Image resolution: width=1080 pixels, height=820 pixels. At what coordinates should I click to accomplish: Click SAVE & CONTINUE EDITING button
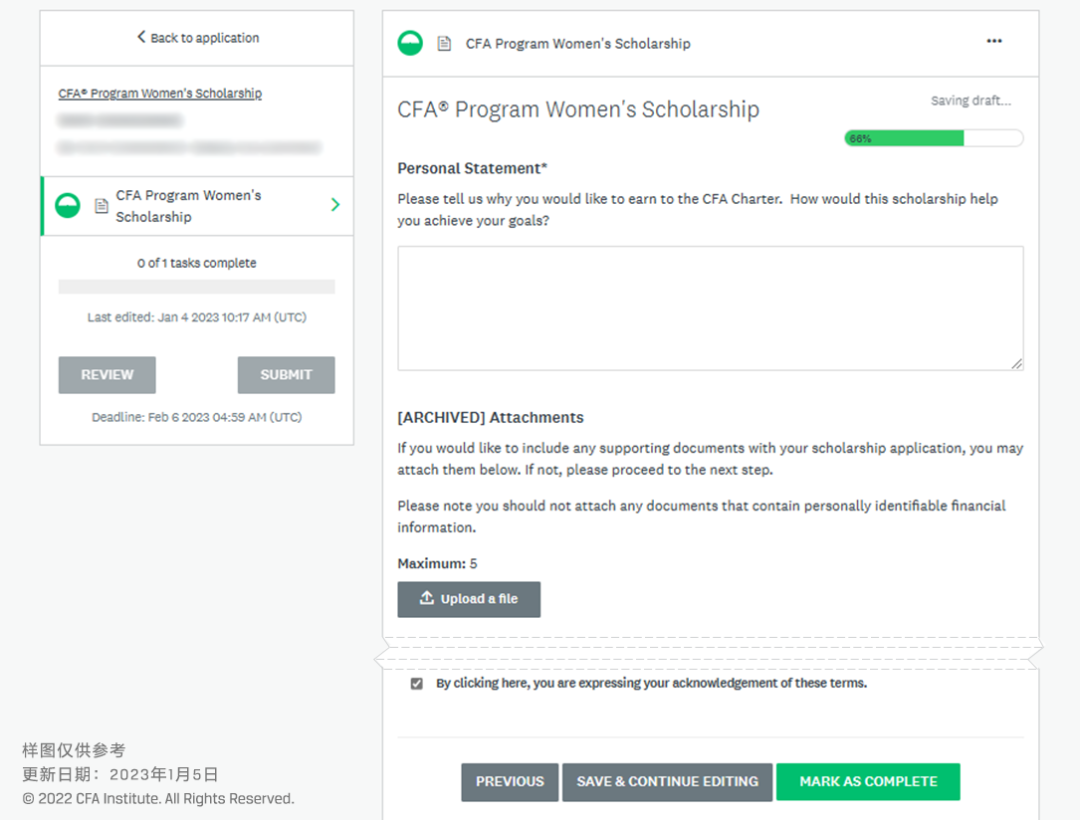(667, 781)
